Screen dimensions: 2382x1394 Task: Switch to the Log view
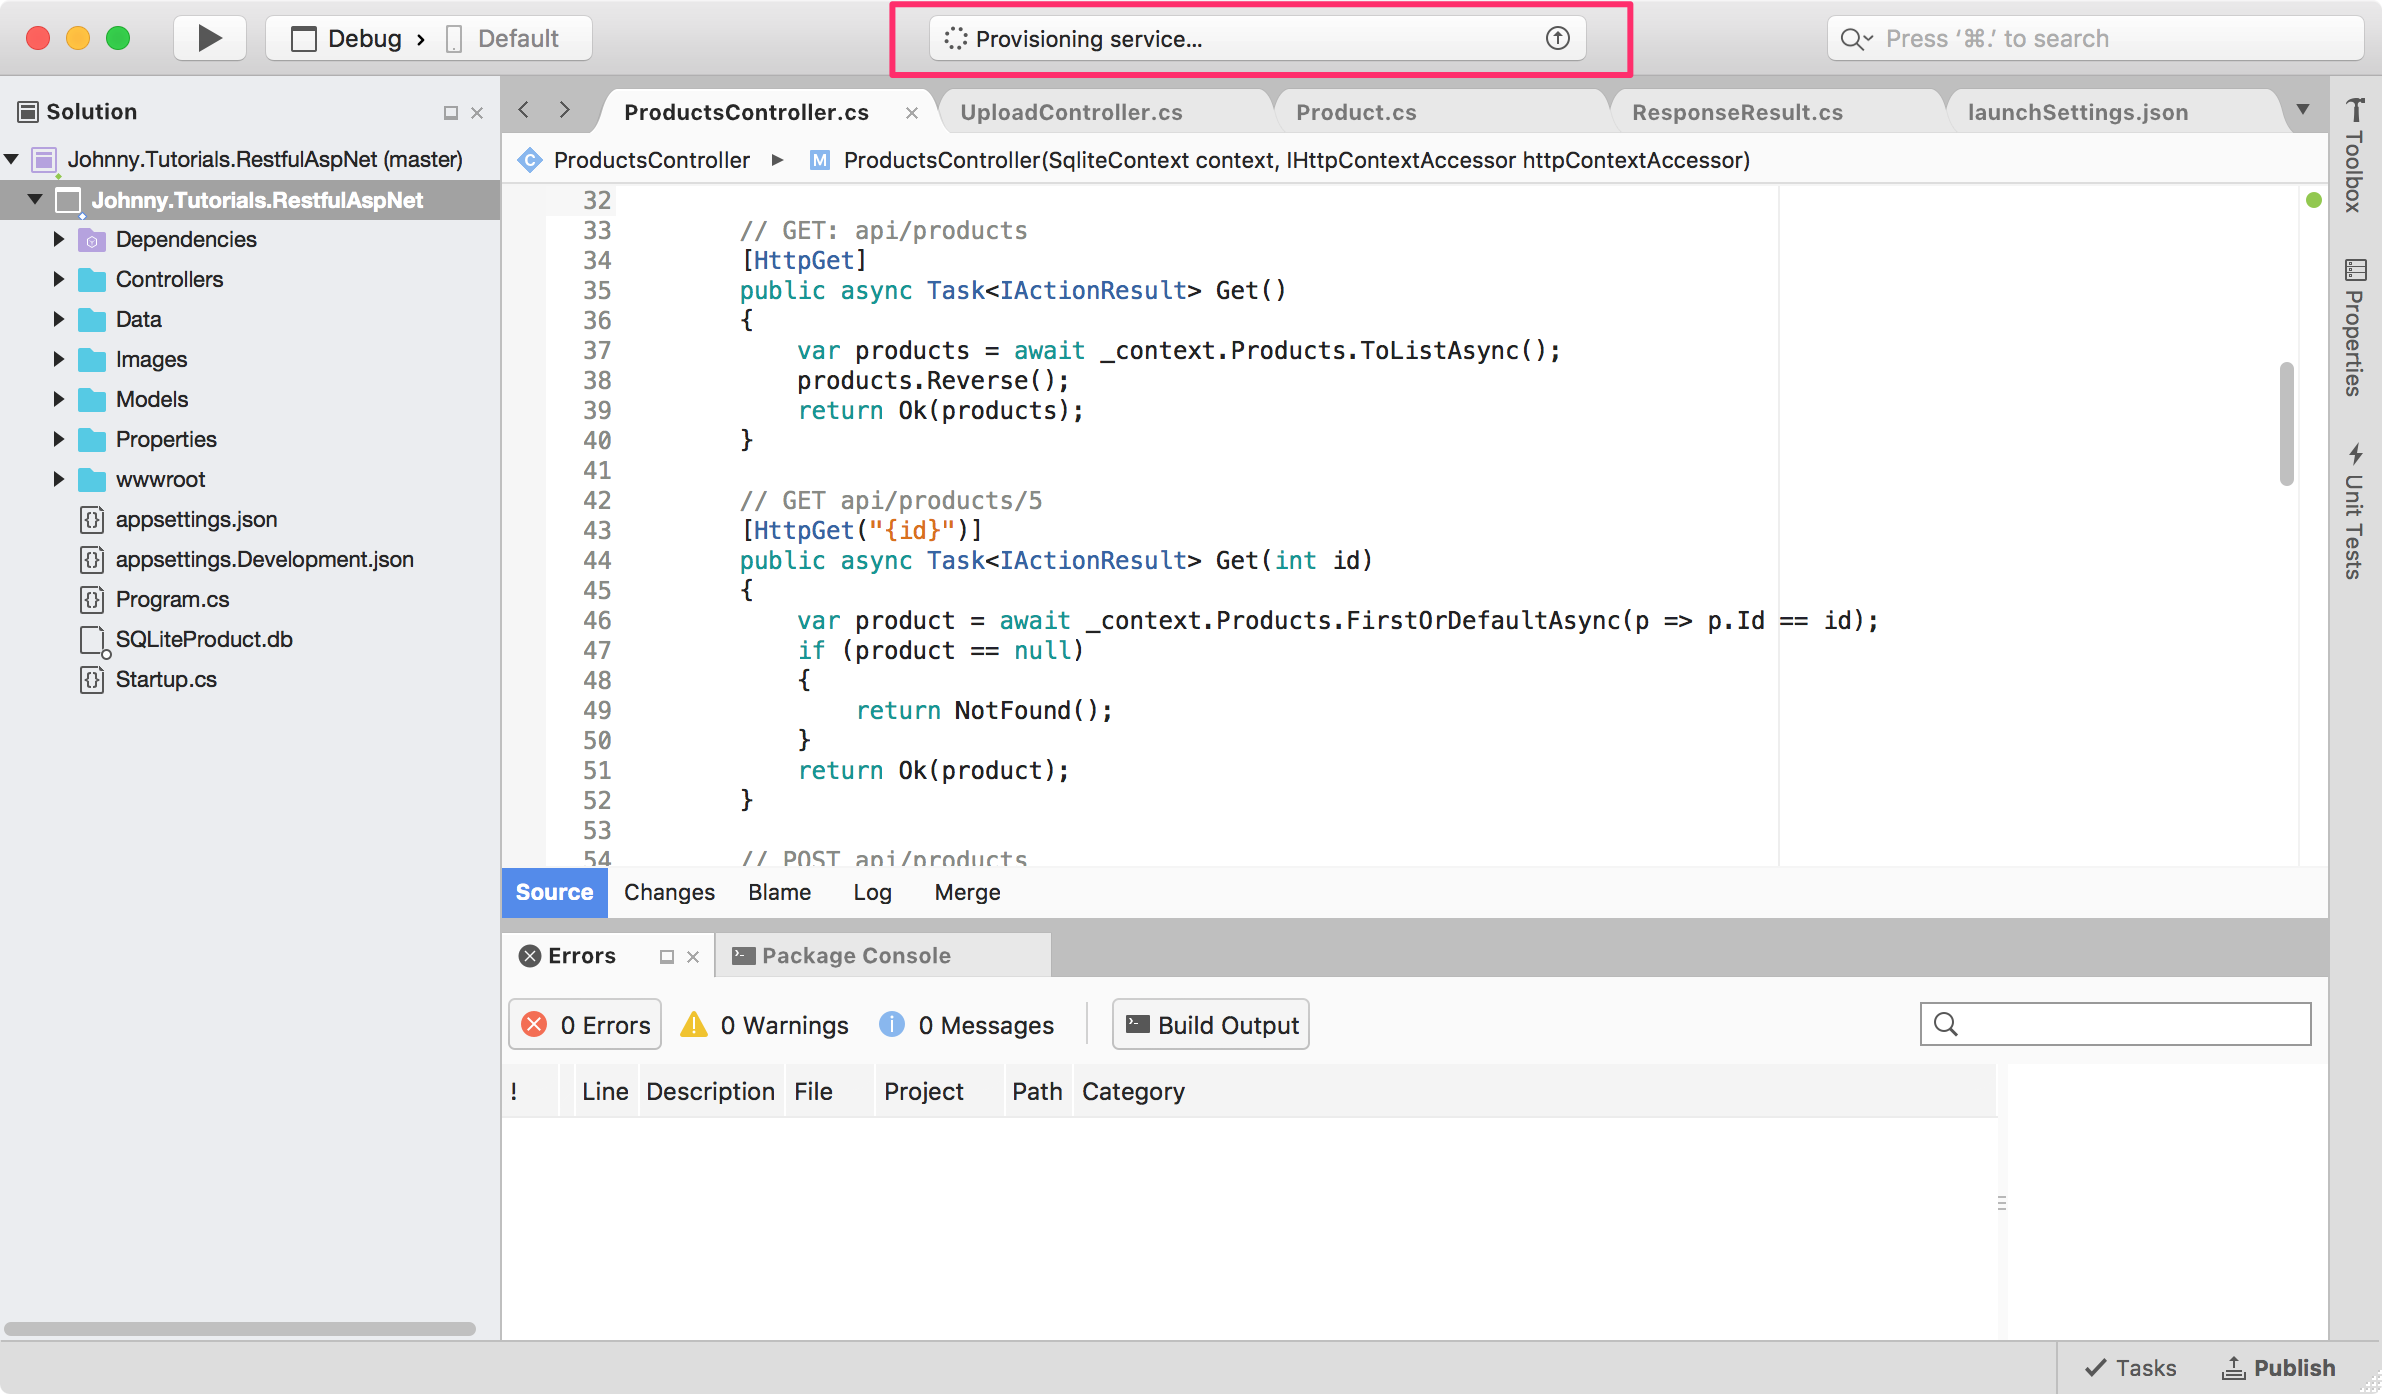[x=872, y=892]
